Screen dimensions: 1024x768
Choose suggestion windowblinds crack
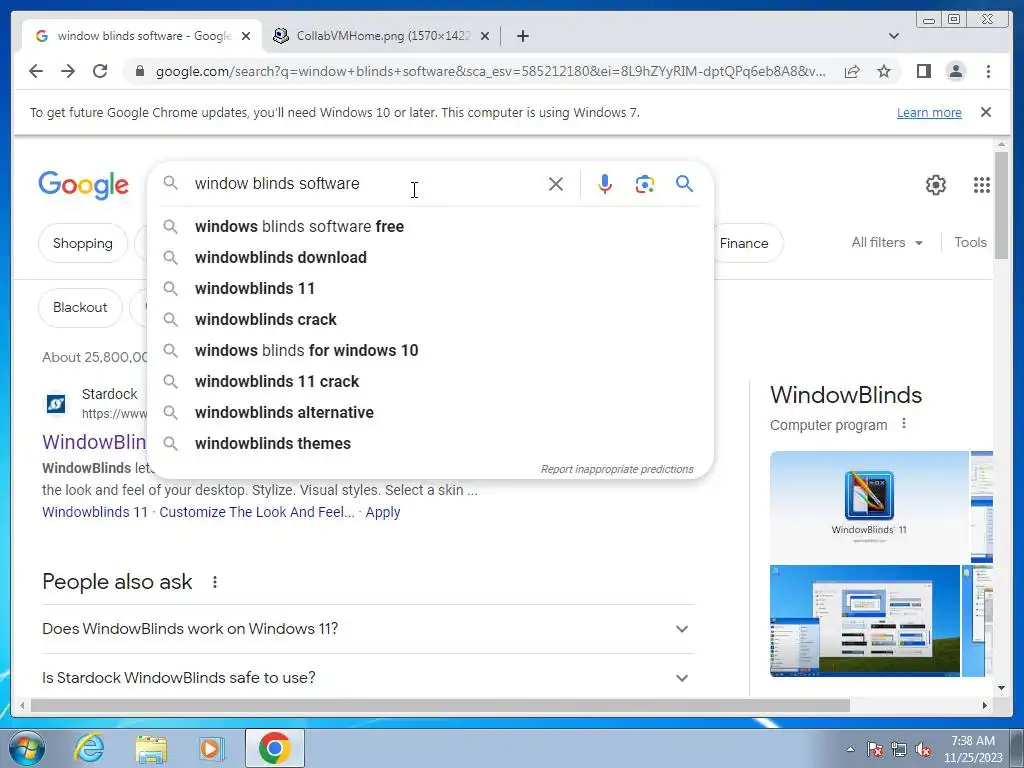click(x=430, y=319)
